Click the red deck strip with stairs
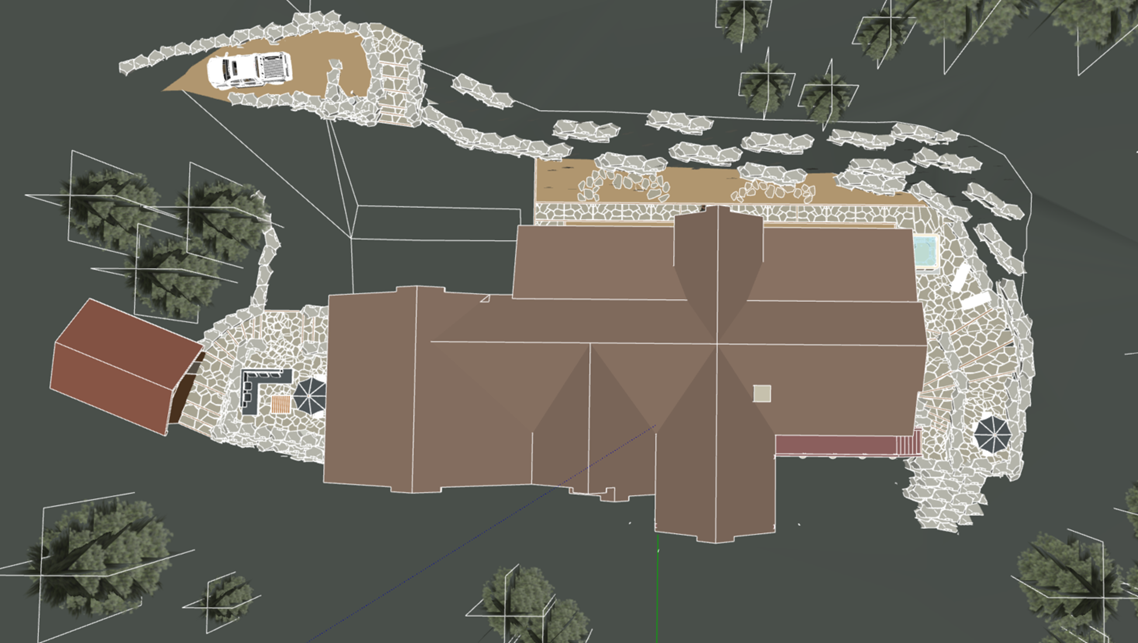 pyautogui.click(x=848, y=445)
